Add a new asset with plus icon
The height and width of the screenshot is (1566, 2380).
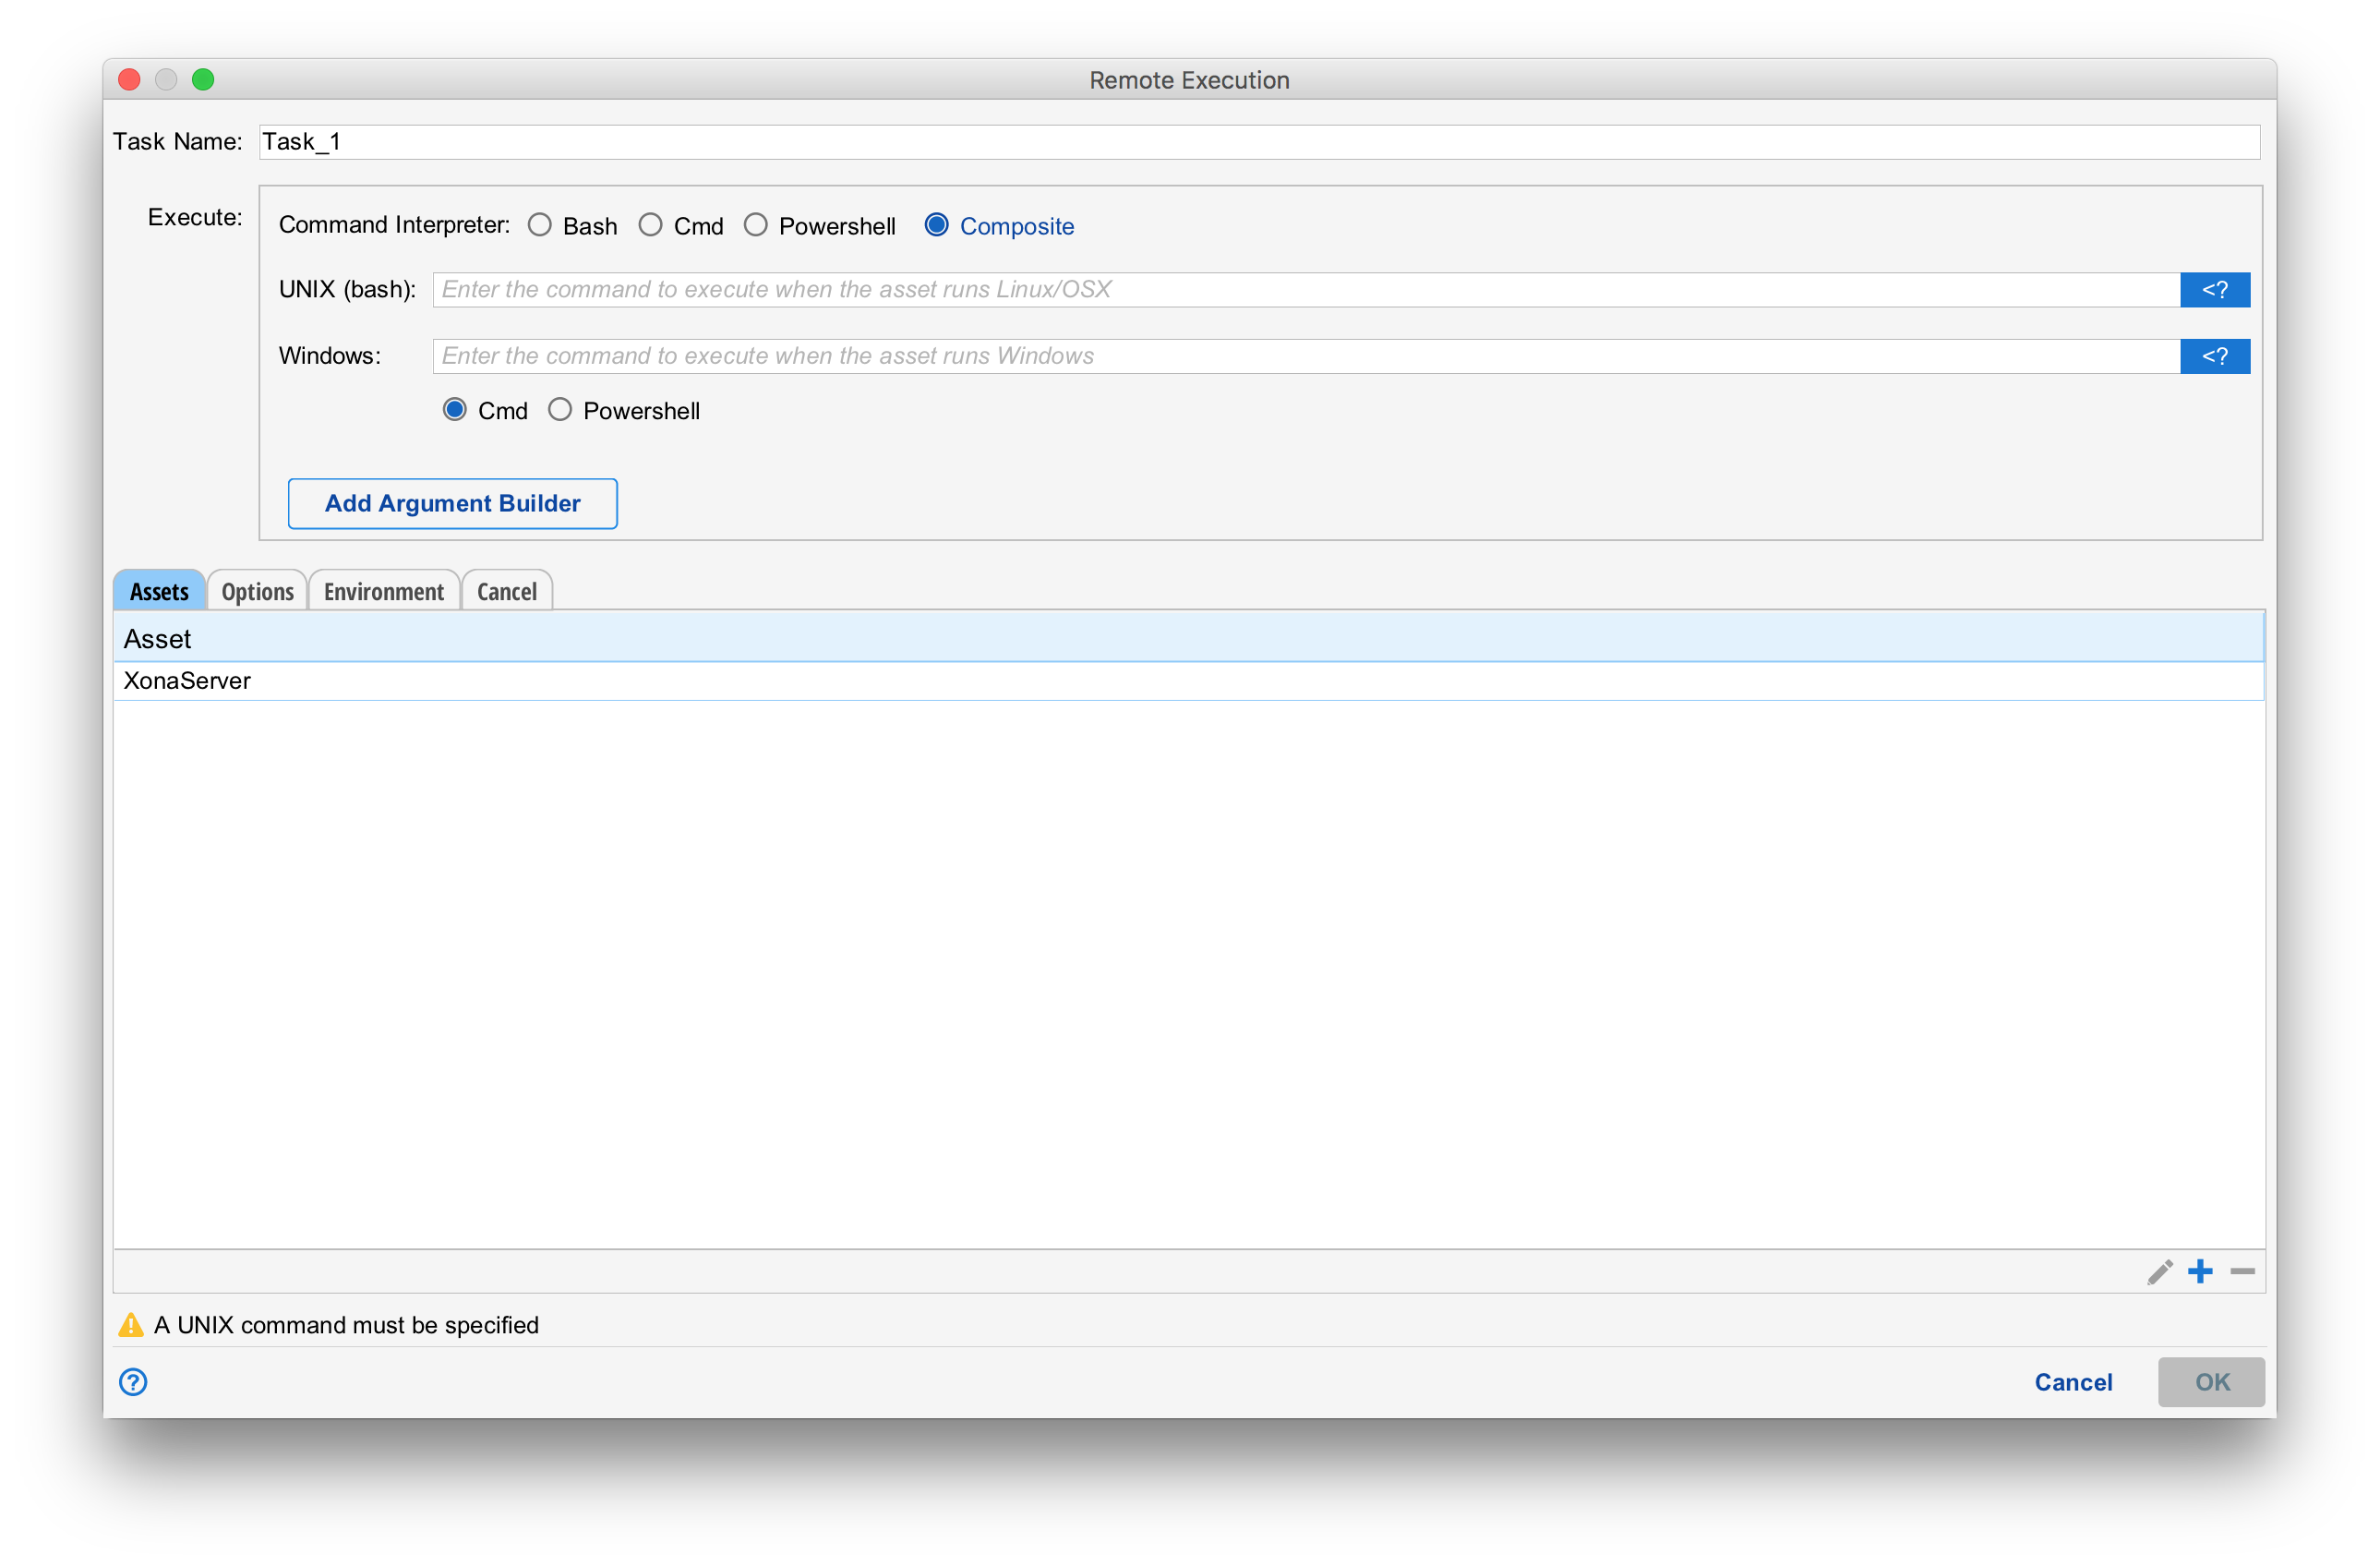pos(2200,1272)
